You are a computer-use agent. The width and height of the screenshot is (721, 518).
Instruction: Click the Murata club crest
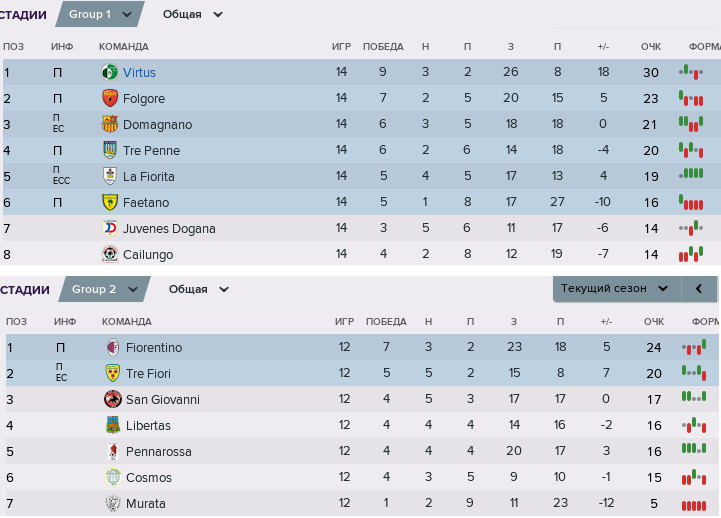(113, 503)
